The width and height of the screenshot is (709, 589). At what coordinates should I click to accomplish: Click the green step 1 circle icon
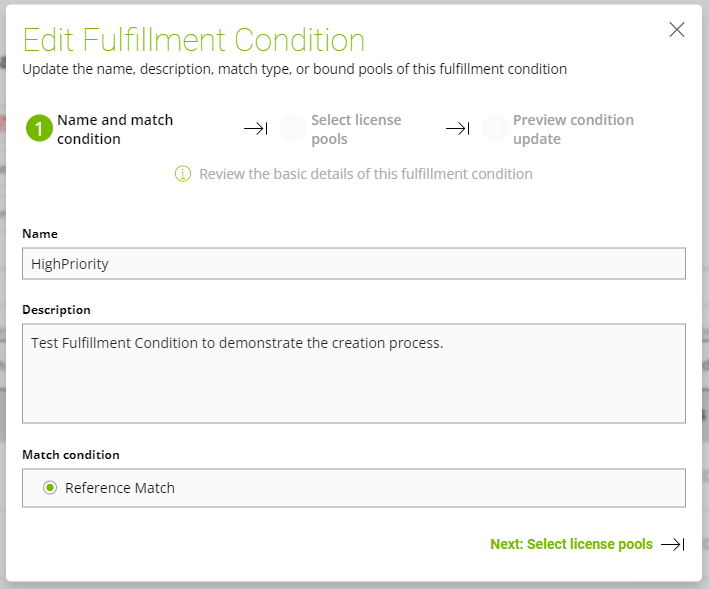click(x=38, y=129)
